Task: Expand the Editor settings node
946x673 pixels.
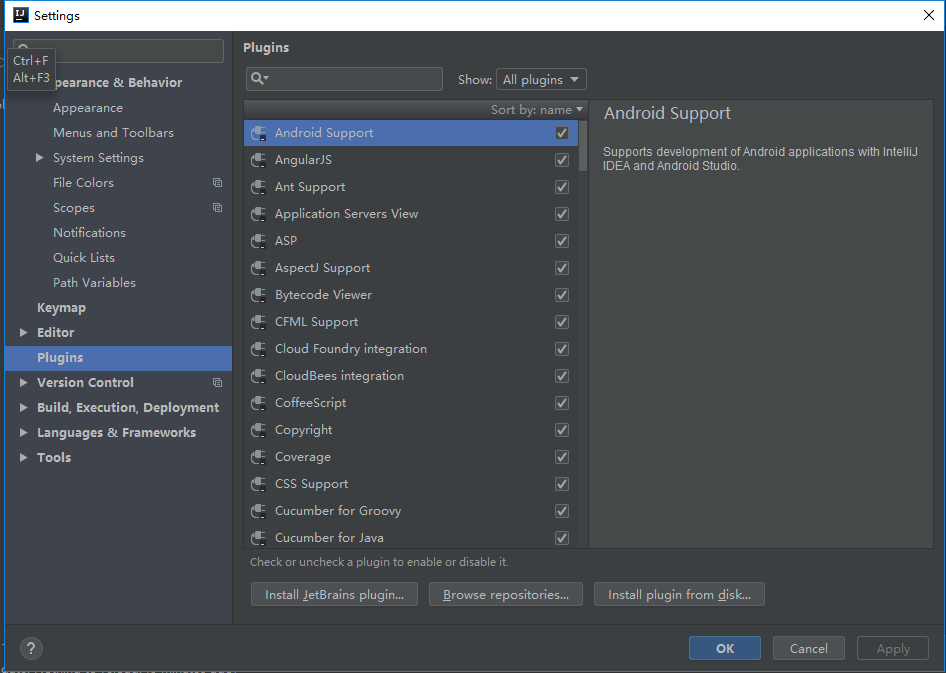Action: (x=24, y=332)
